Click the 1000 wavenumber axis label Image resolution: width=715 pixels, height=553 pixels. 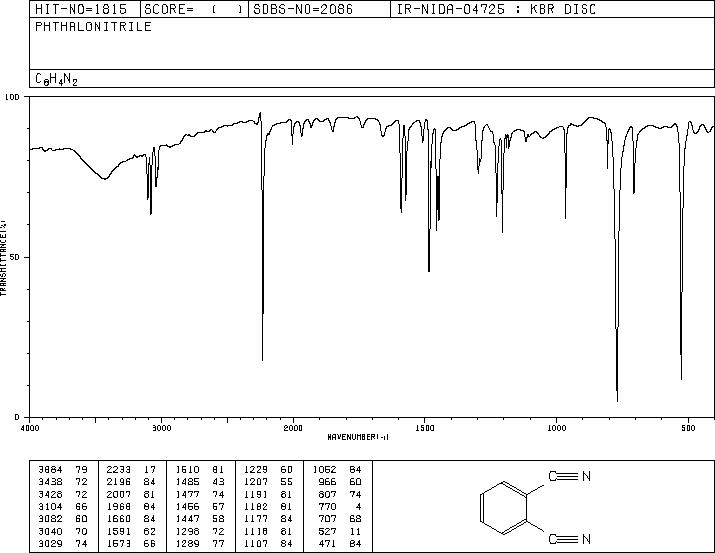pyautogui.click(x=556, y=428)
